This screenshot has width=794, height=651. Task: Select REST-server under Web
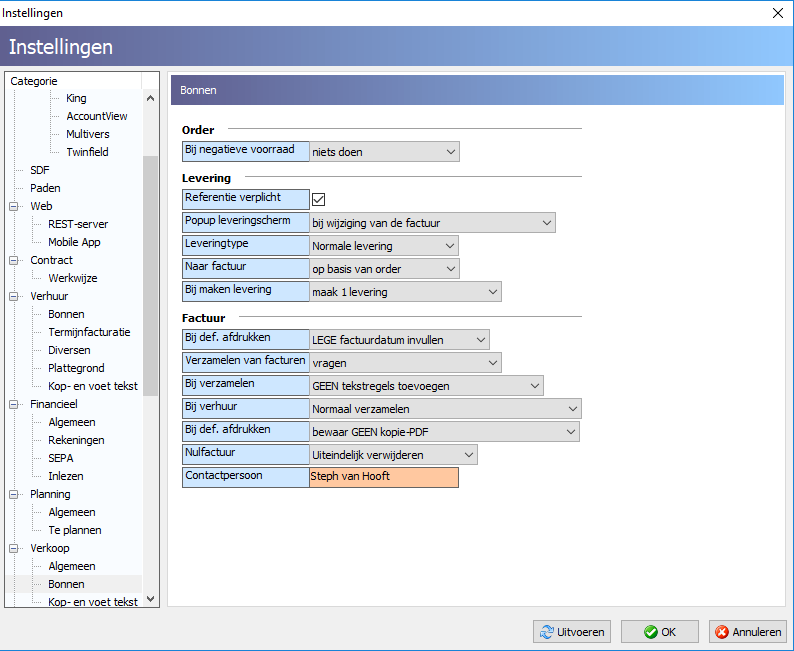(78, 224)
